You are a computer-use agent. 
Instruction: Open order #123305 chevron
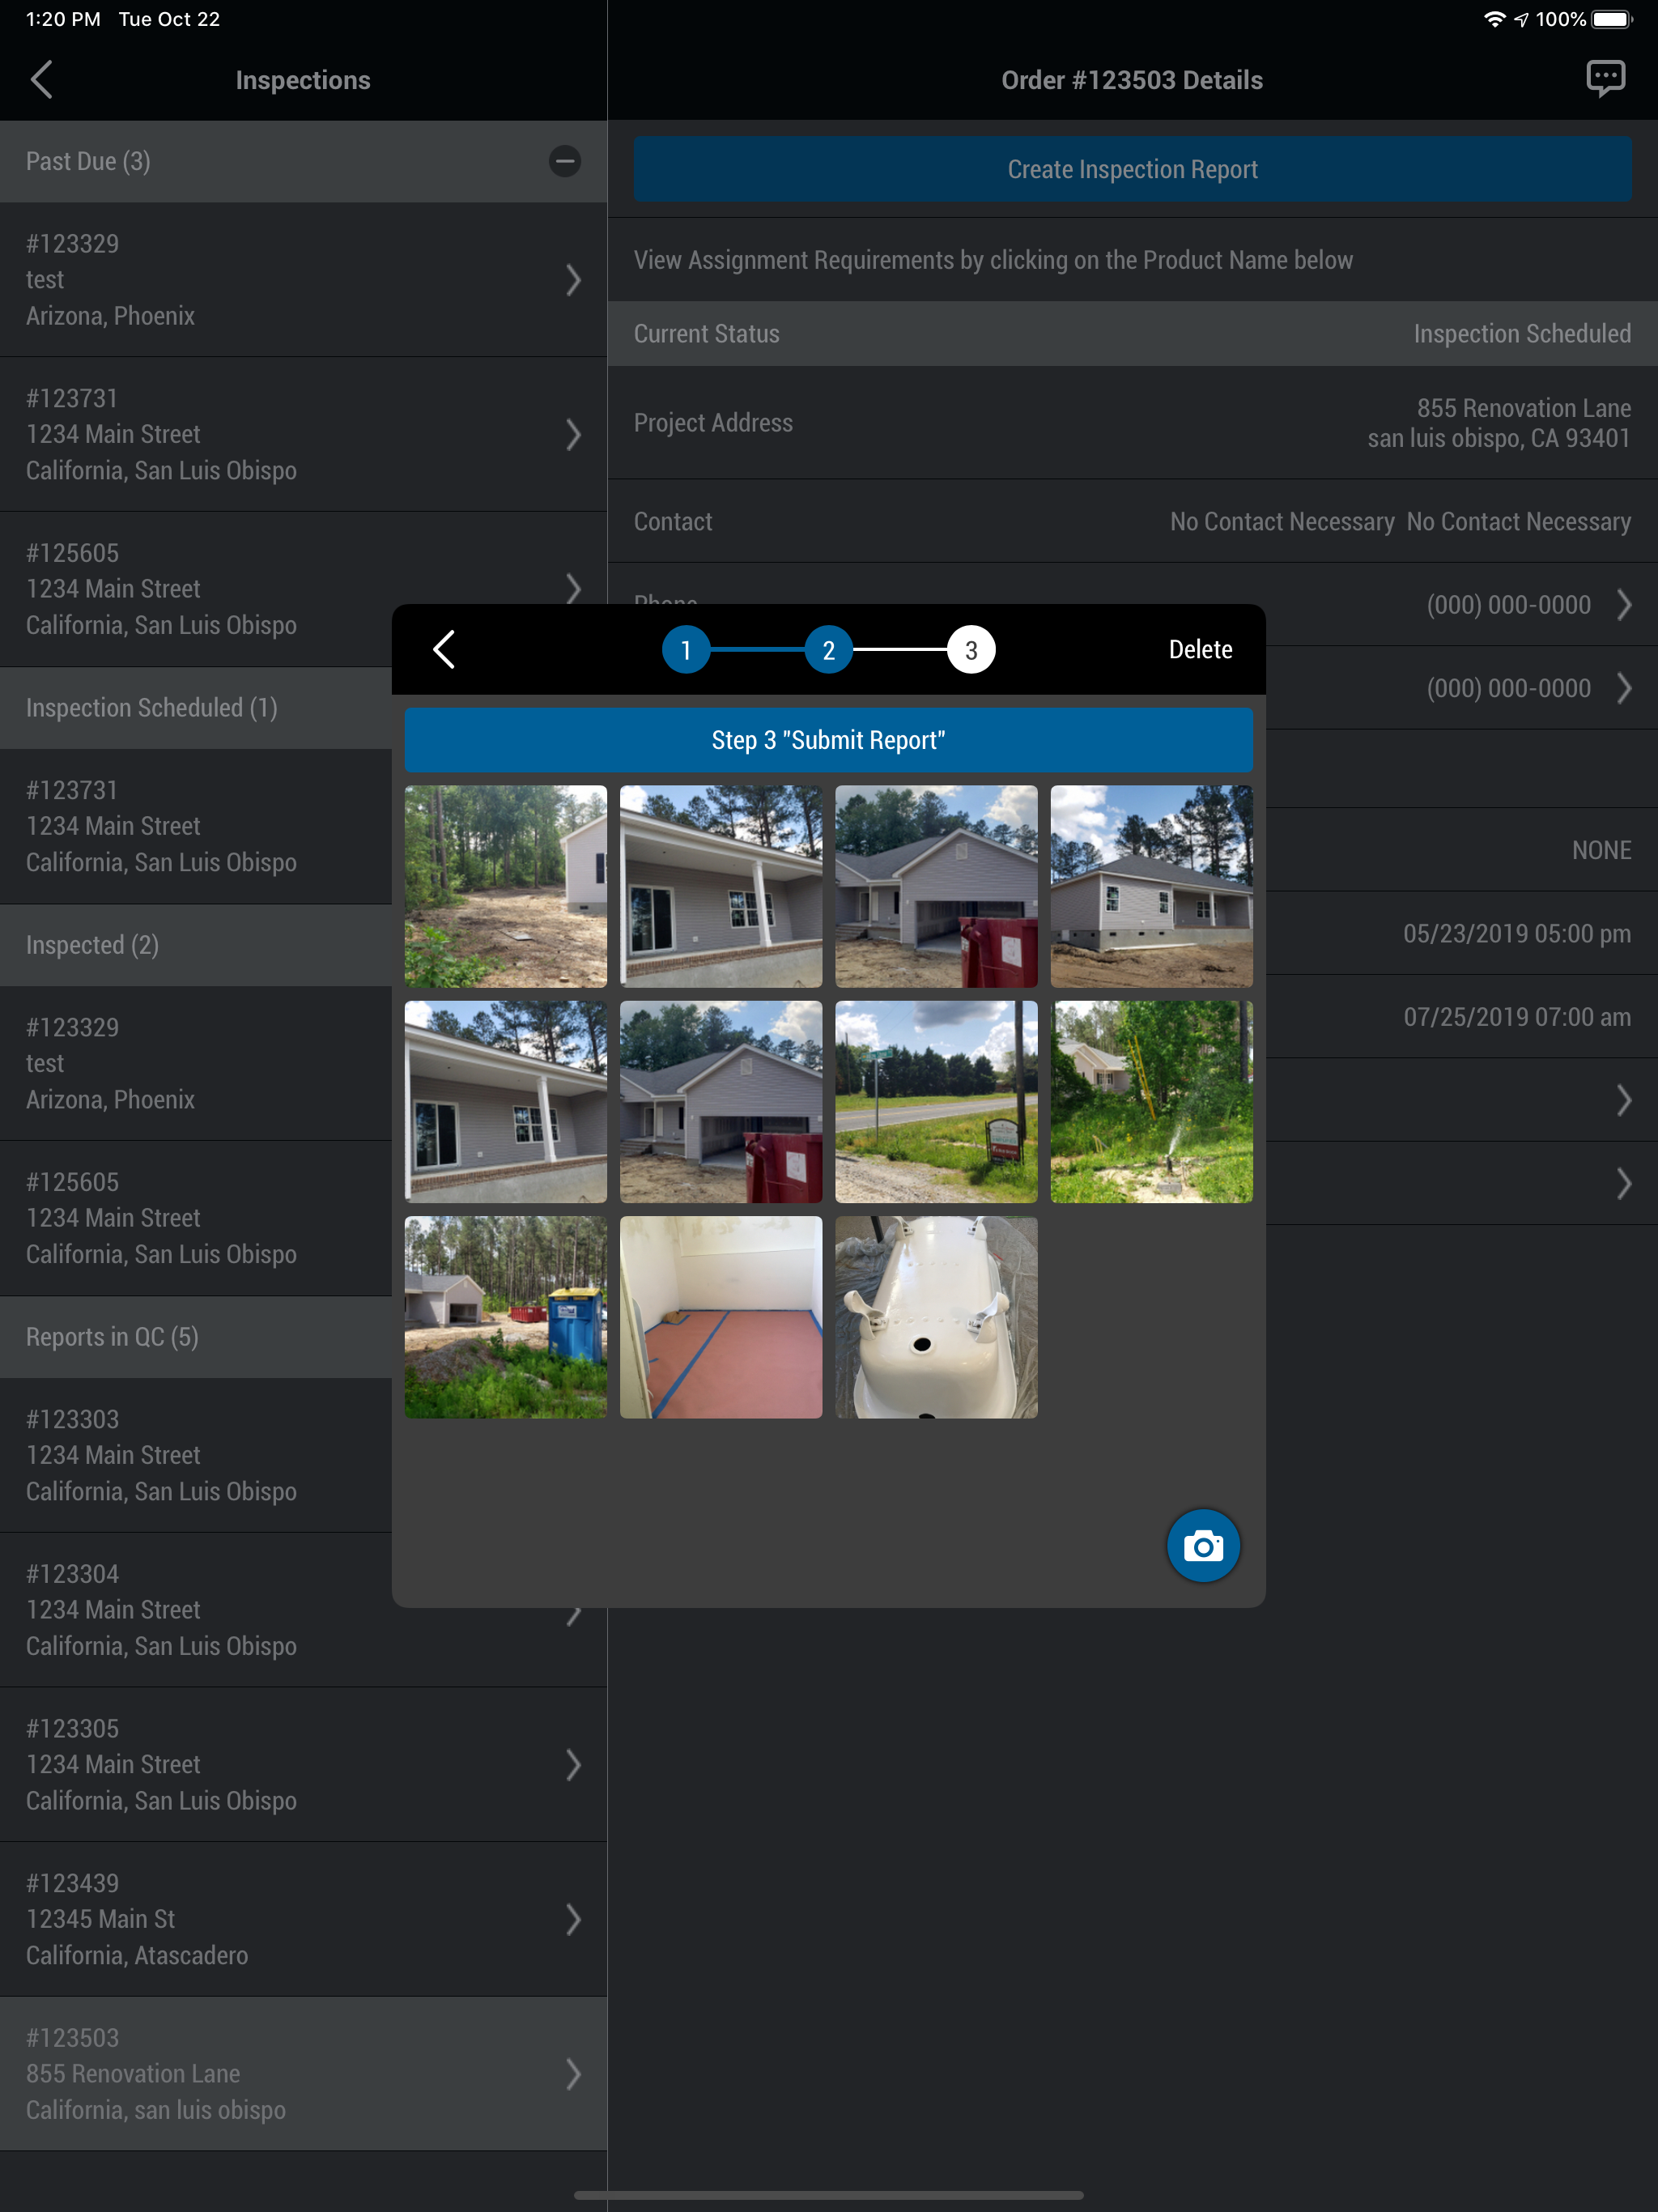tap(573, 1765)
